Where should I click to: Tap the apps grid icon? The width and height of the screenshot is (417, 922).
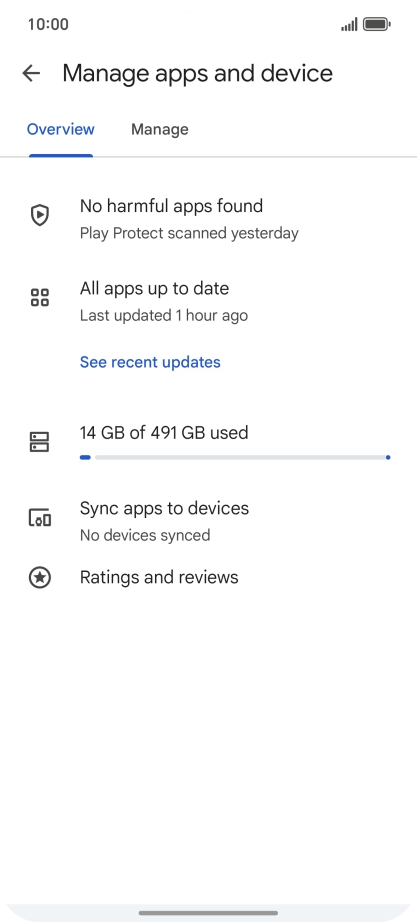(x=39, y=298)
